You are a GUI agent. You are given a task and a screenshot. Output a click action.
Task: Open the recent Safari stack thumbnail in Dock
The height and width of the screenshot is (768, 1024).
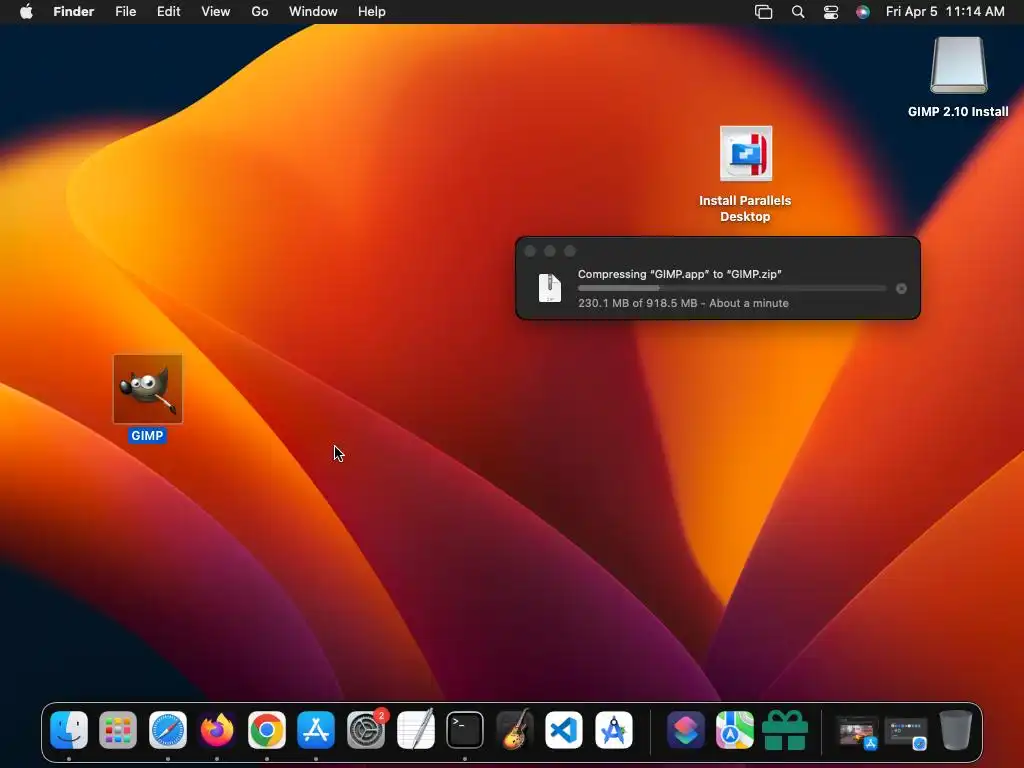click(906, 731)
